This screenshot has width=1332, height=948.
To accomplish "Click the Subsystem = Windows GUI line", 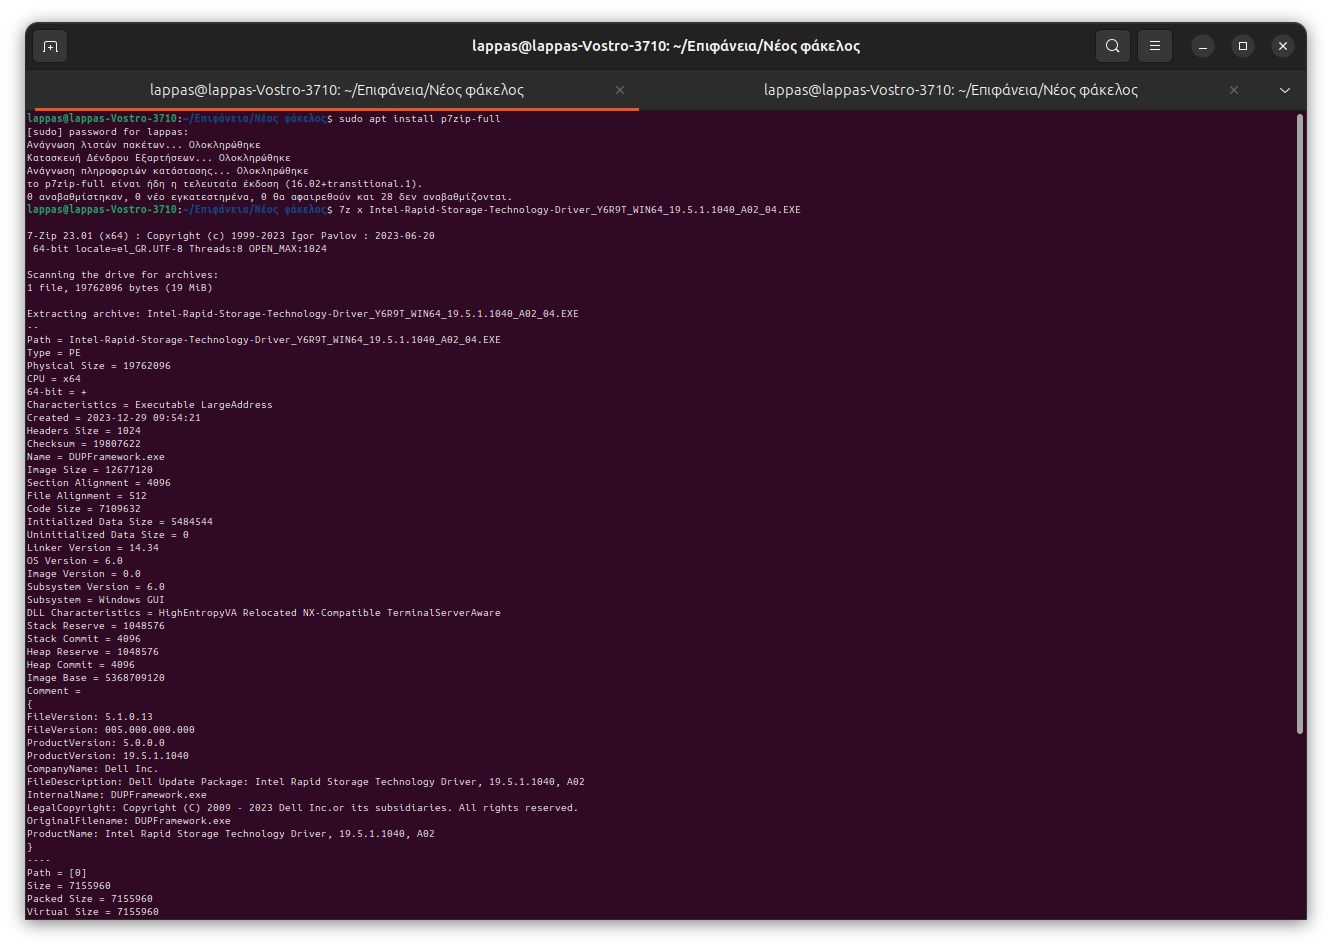I will coord(95,600).
